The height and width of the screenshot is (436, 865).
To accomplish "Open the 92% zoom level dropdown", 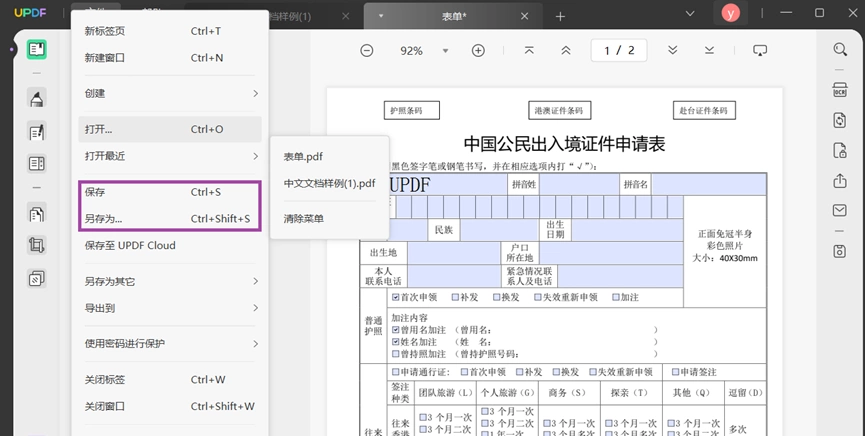I will [445, 51].
